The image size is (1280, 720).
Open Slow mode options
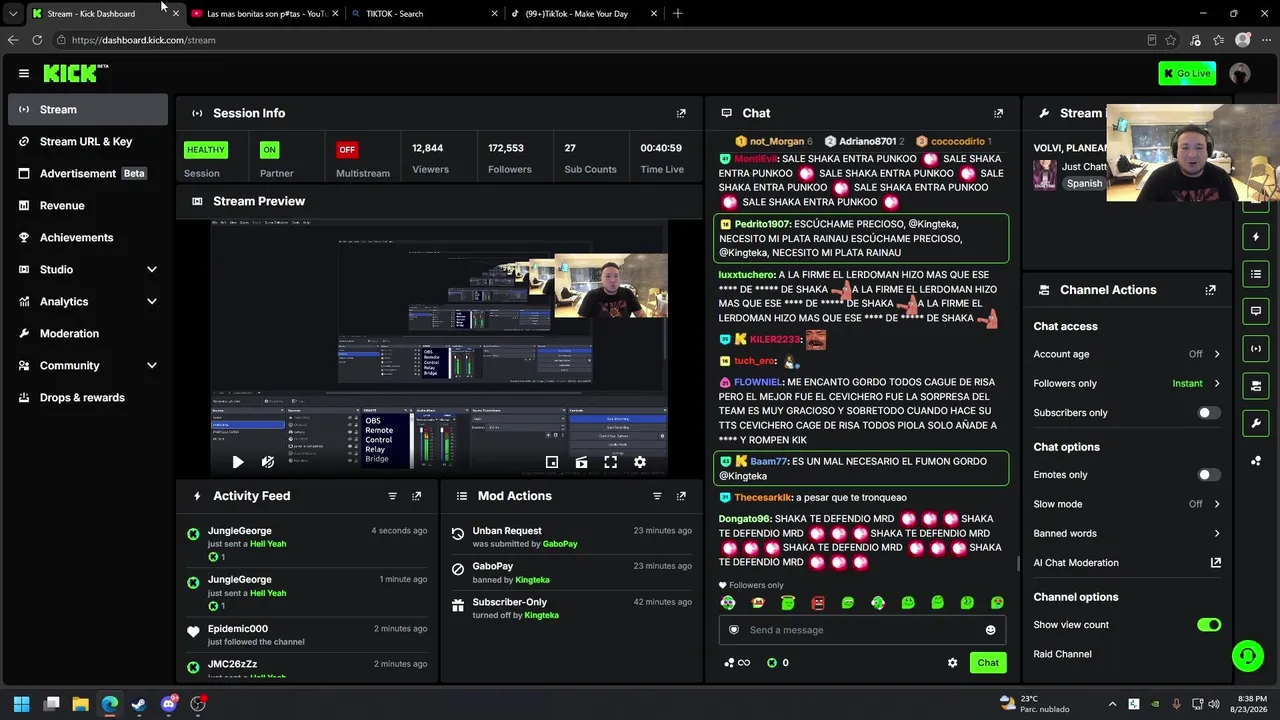(x=1127, y=504)
